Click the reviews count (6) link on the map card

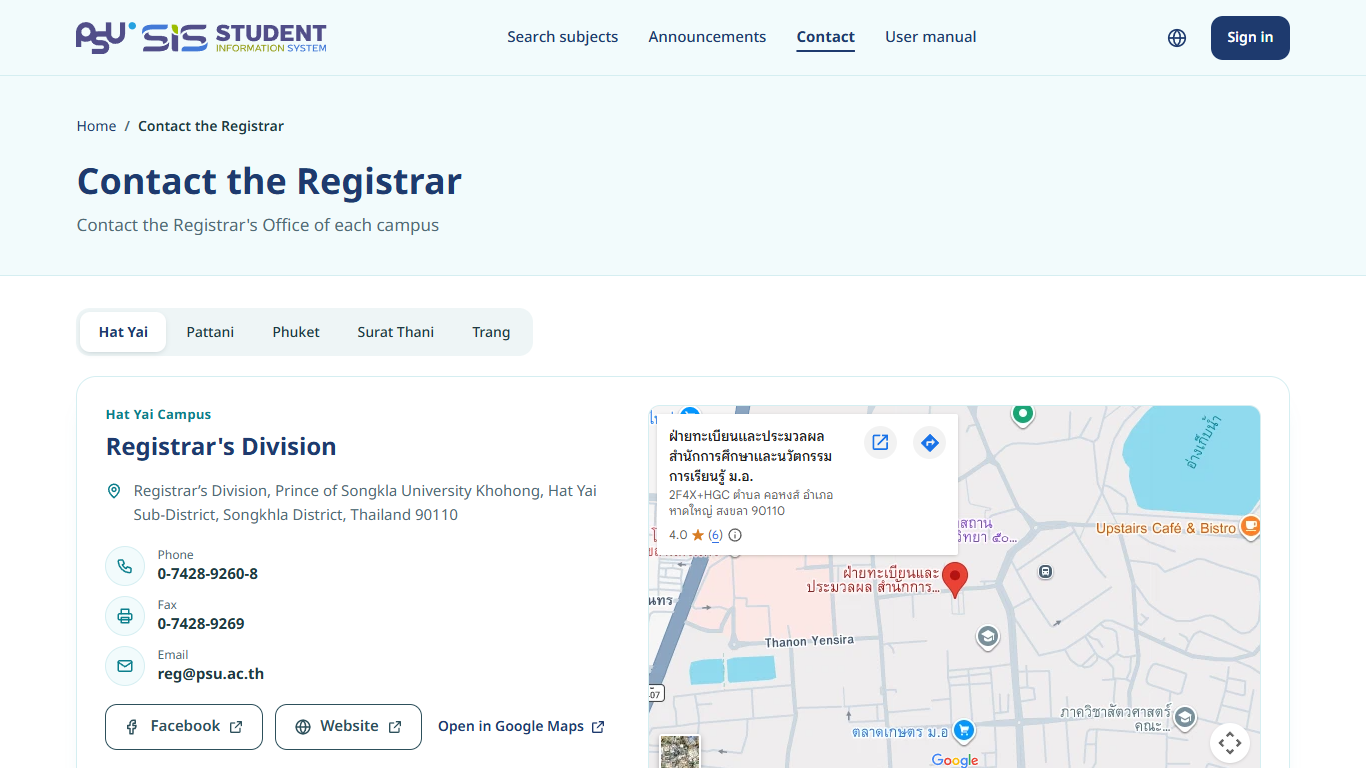[x=715, y=535]
